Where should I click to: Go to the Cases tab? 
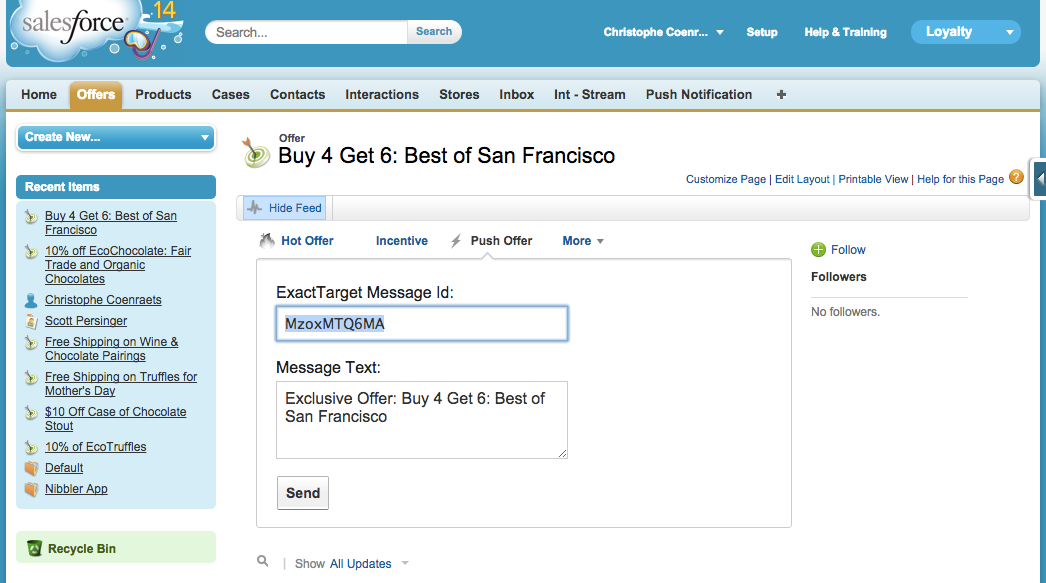[231, 95]
